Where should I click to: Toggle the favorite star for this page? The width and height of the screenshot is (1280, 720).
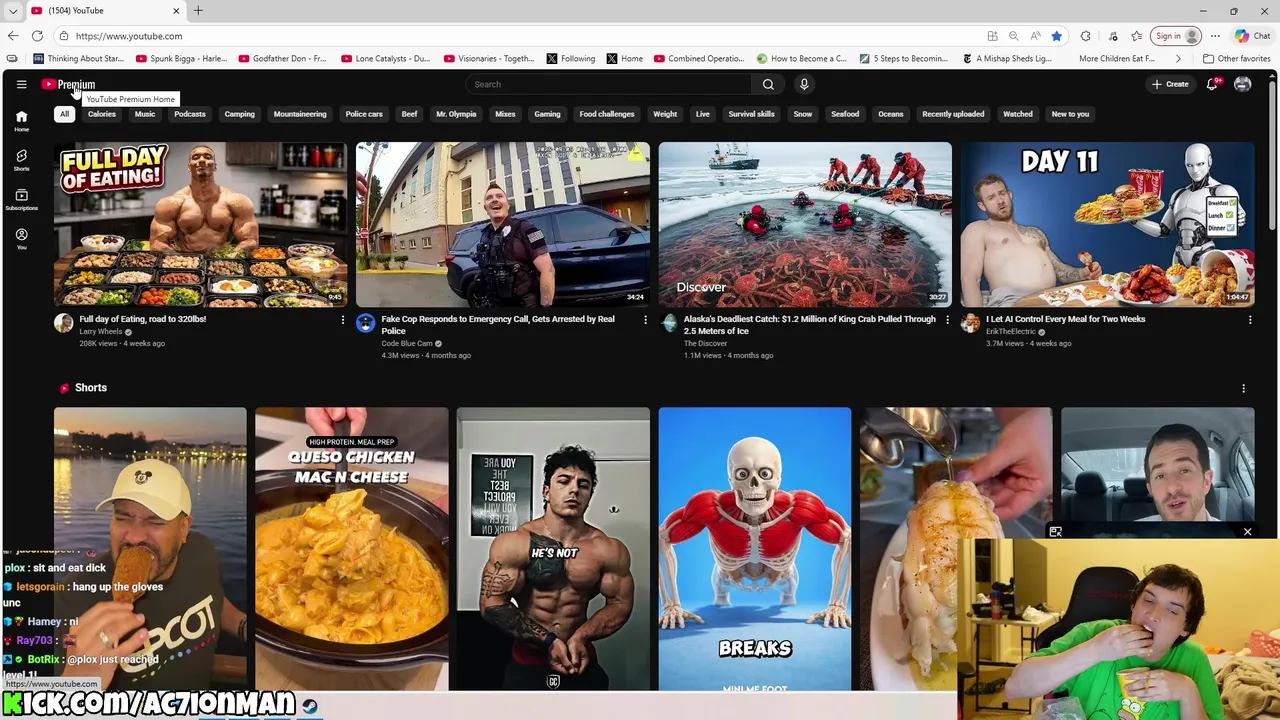point(1056,36)
